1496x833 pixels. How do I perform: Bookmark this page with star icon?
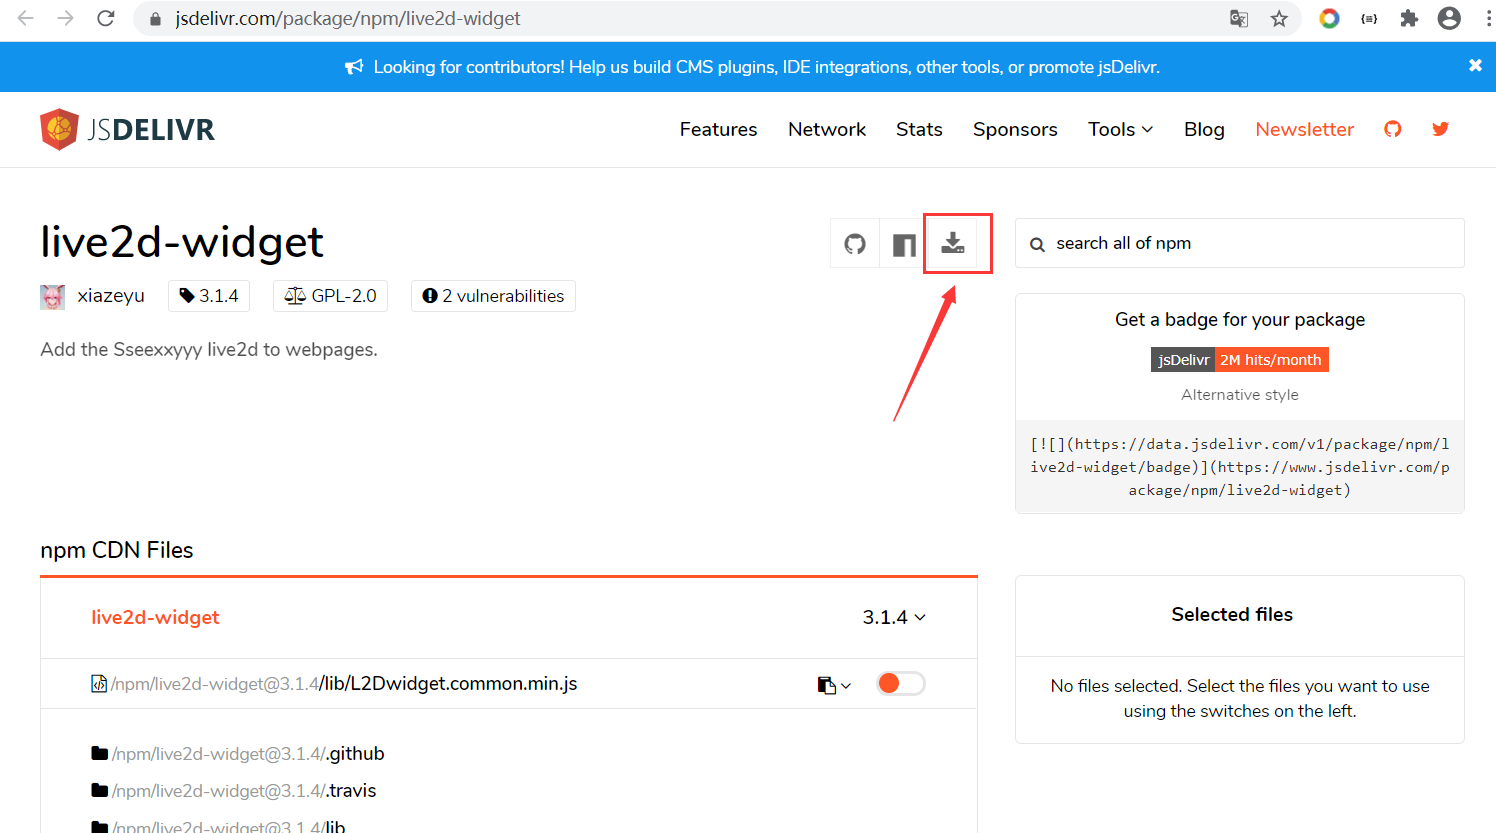pos(1279,18)
